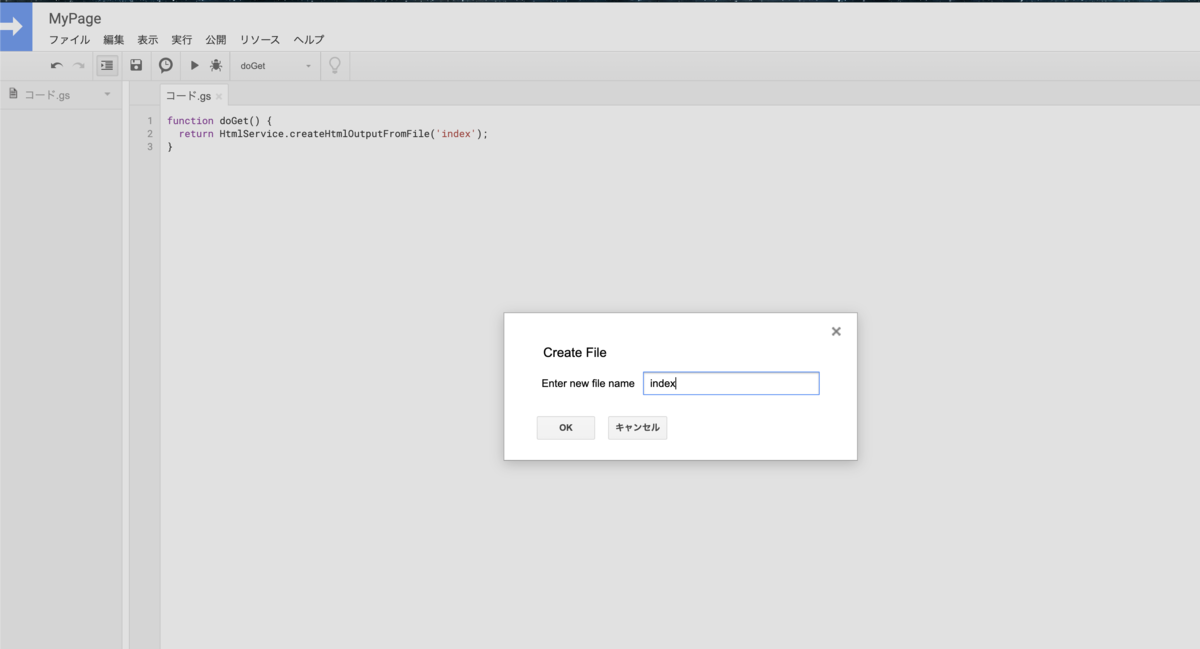Click the 'Enter new file name' label
Viewport: 1200px width, 649px height.
[588, 383]
